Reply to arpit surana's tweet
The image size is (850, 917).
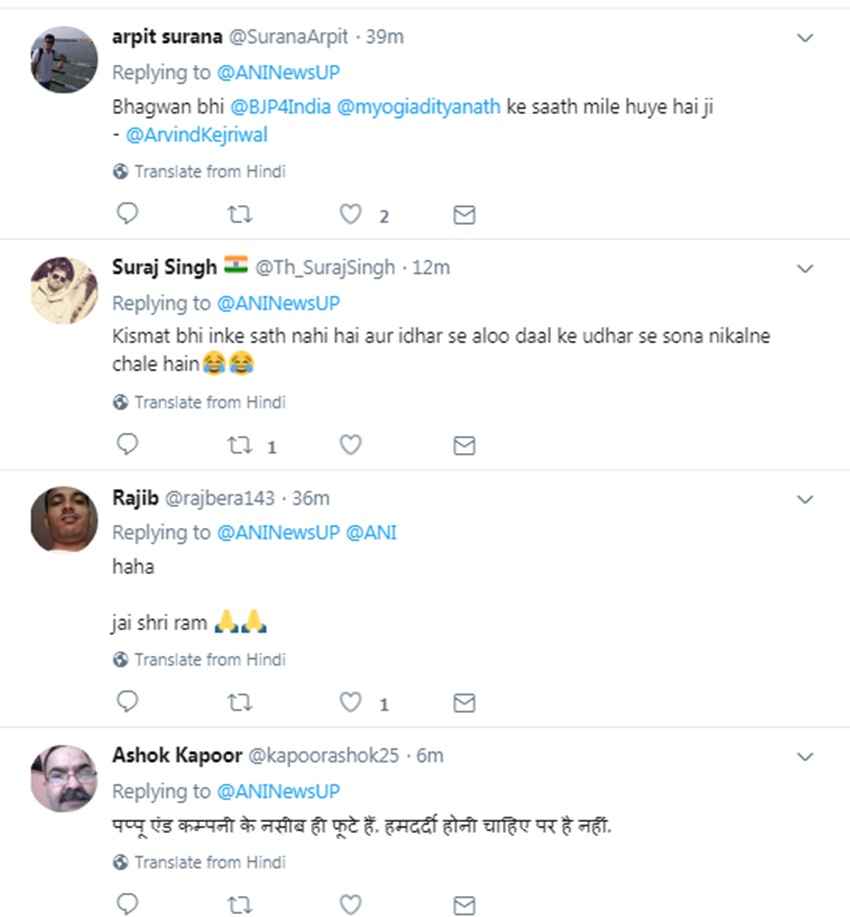point(127,214)
